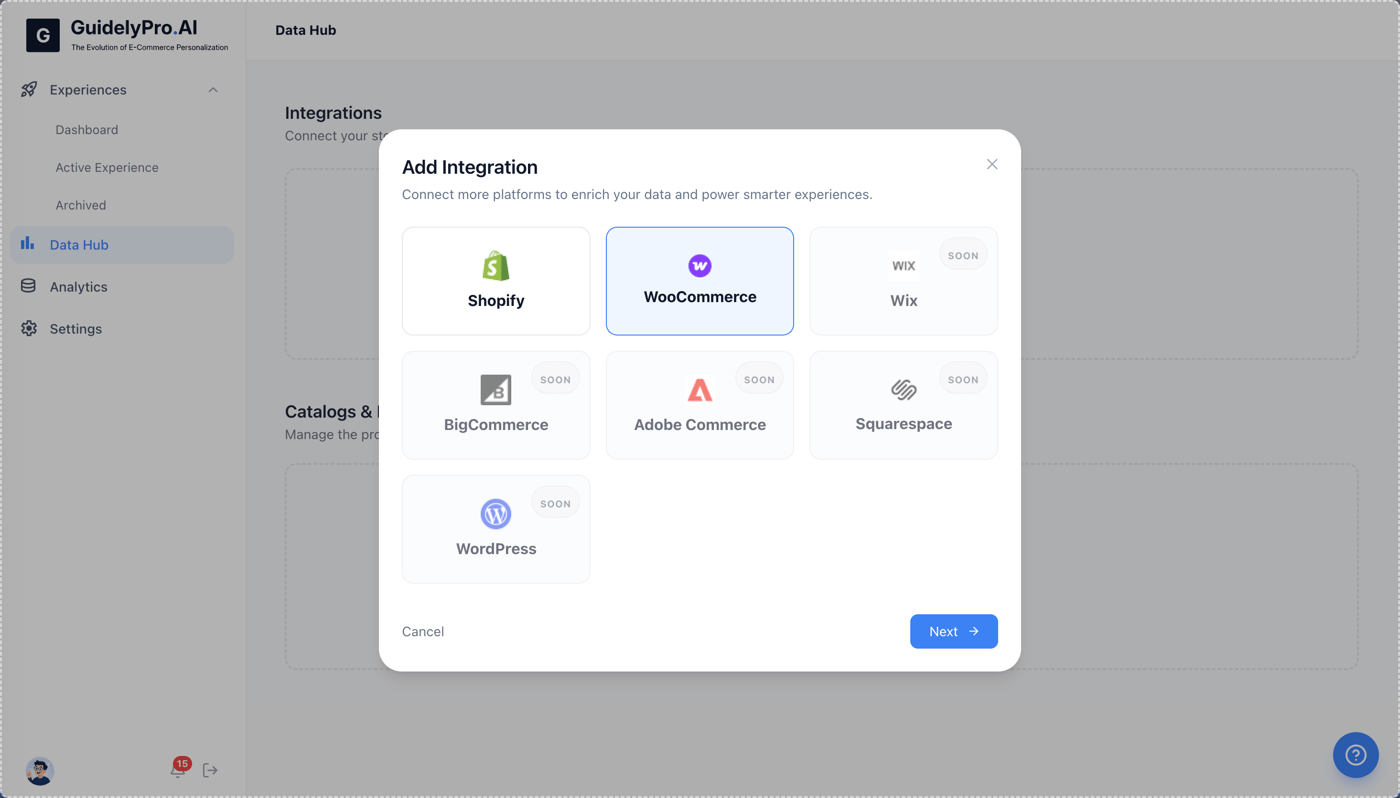Click the Wix logo icon

903,266
